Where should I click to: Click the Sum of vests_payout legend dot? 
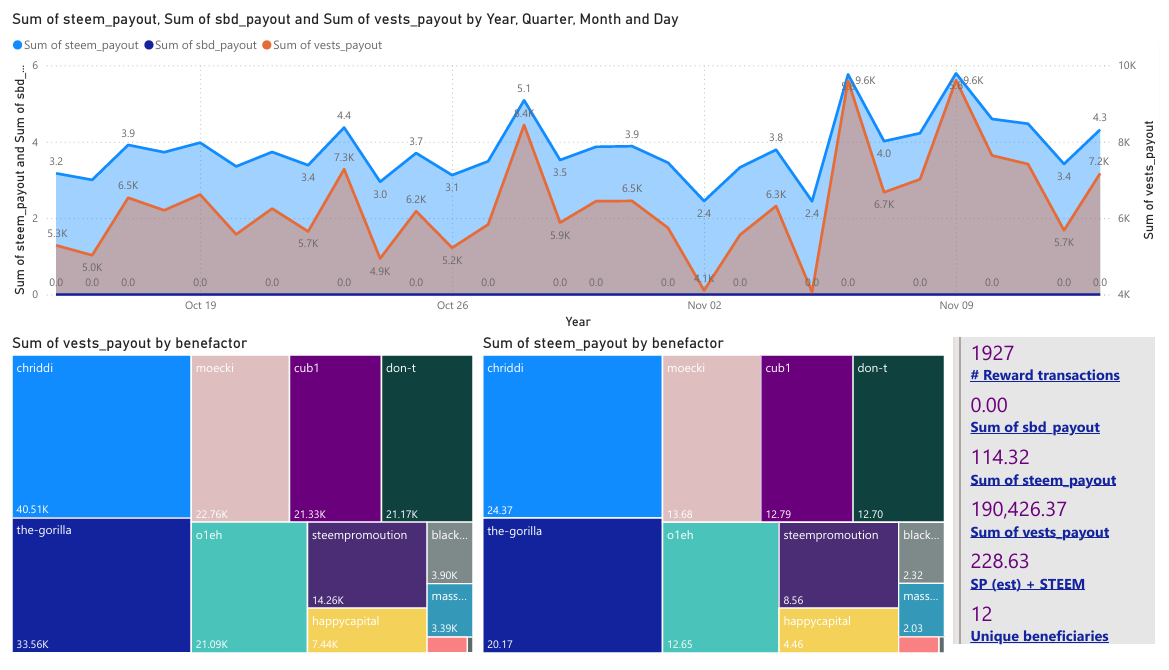click(267, 45)
